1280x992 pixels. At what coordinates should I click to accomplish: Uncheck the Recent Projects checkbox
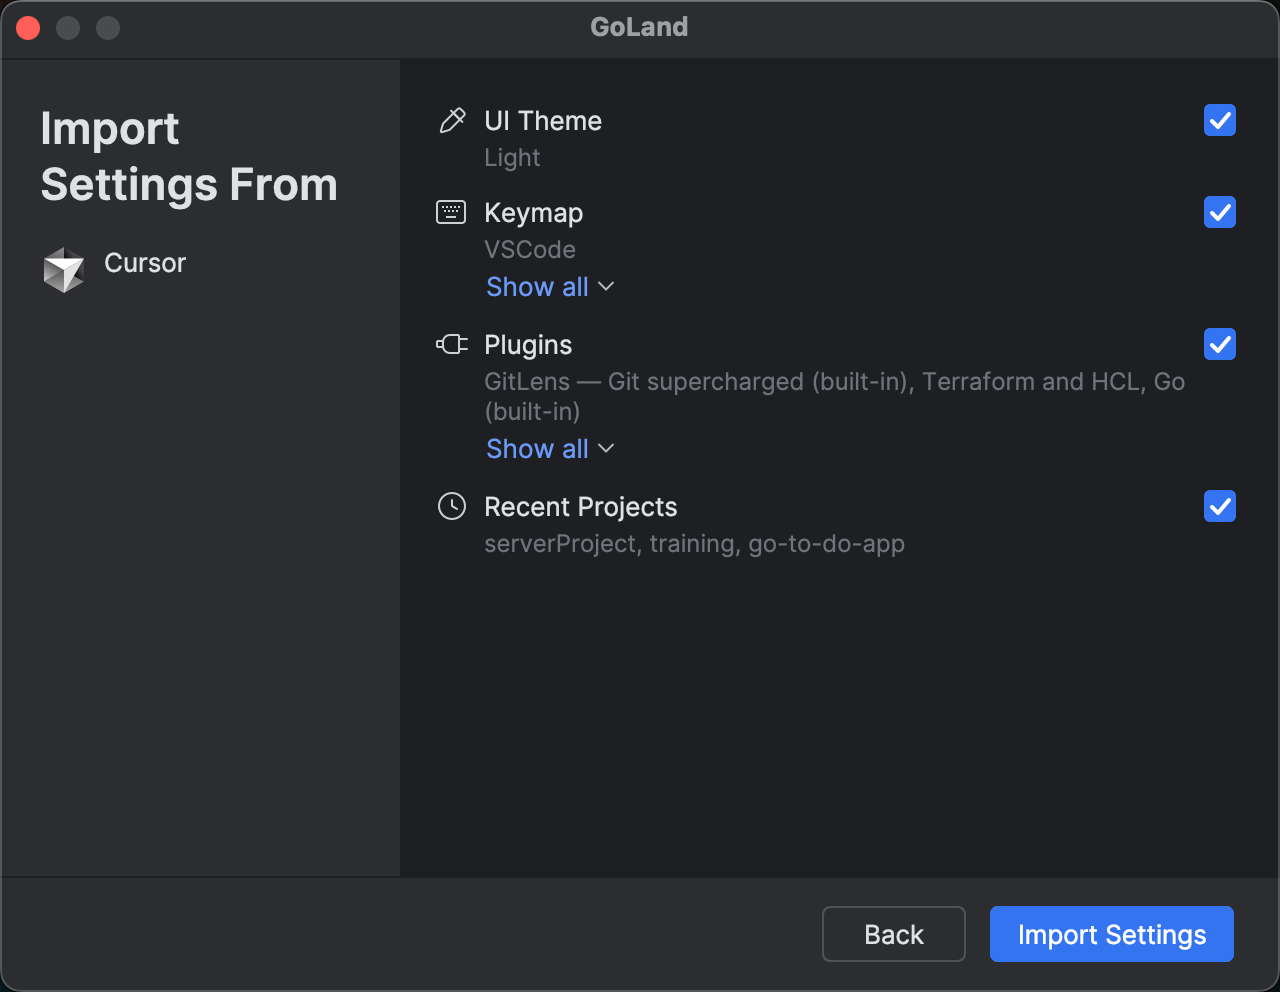tap(1219, 506)
